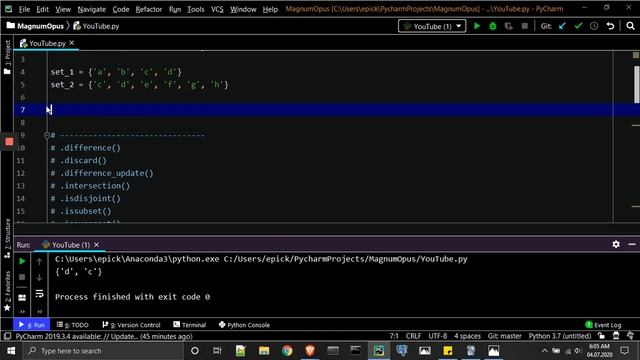
Task: Open the Terminal tool window
Action: [189, 325]
